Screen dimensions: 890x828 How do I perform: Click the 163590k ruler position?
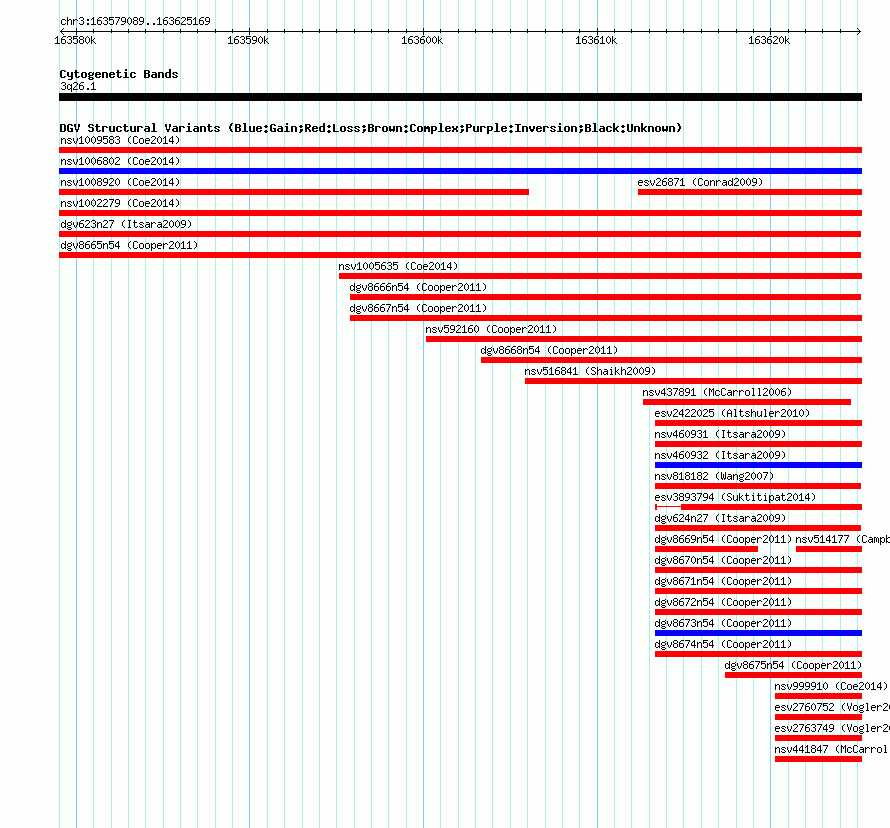point(248,40)
